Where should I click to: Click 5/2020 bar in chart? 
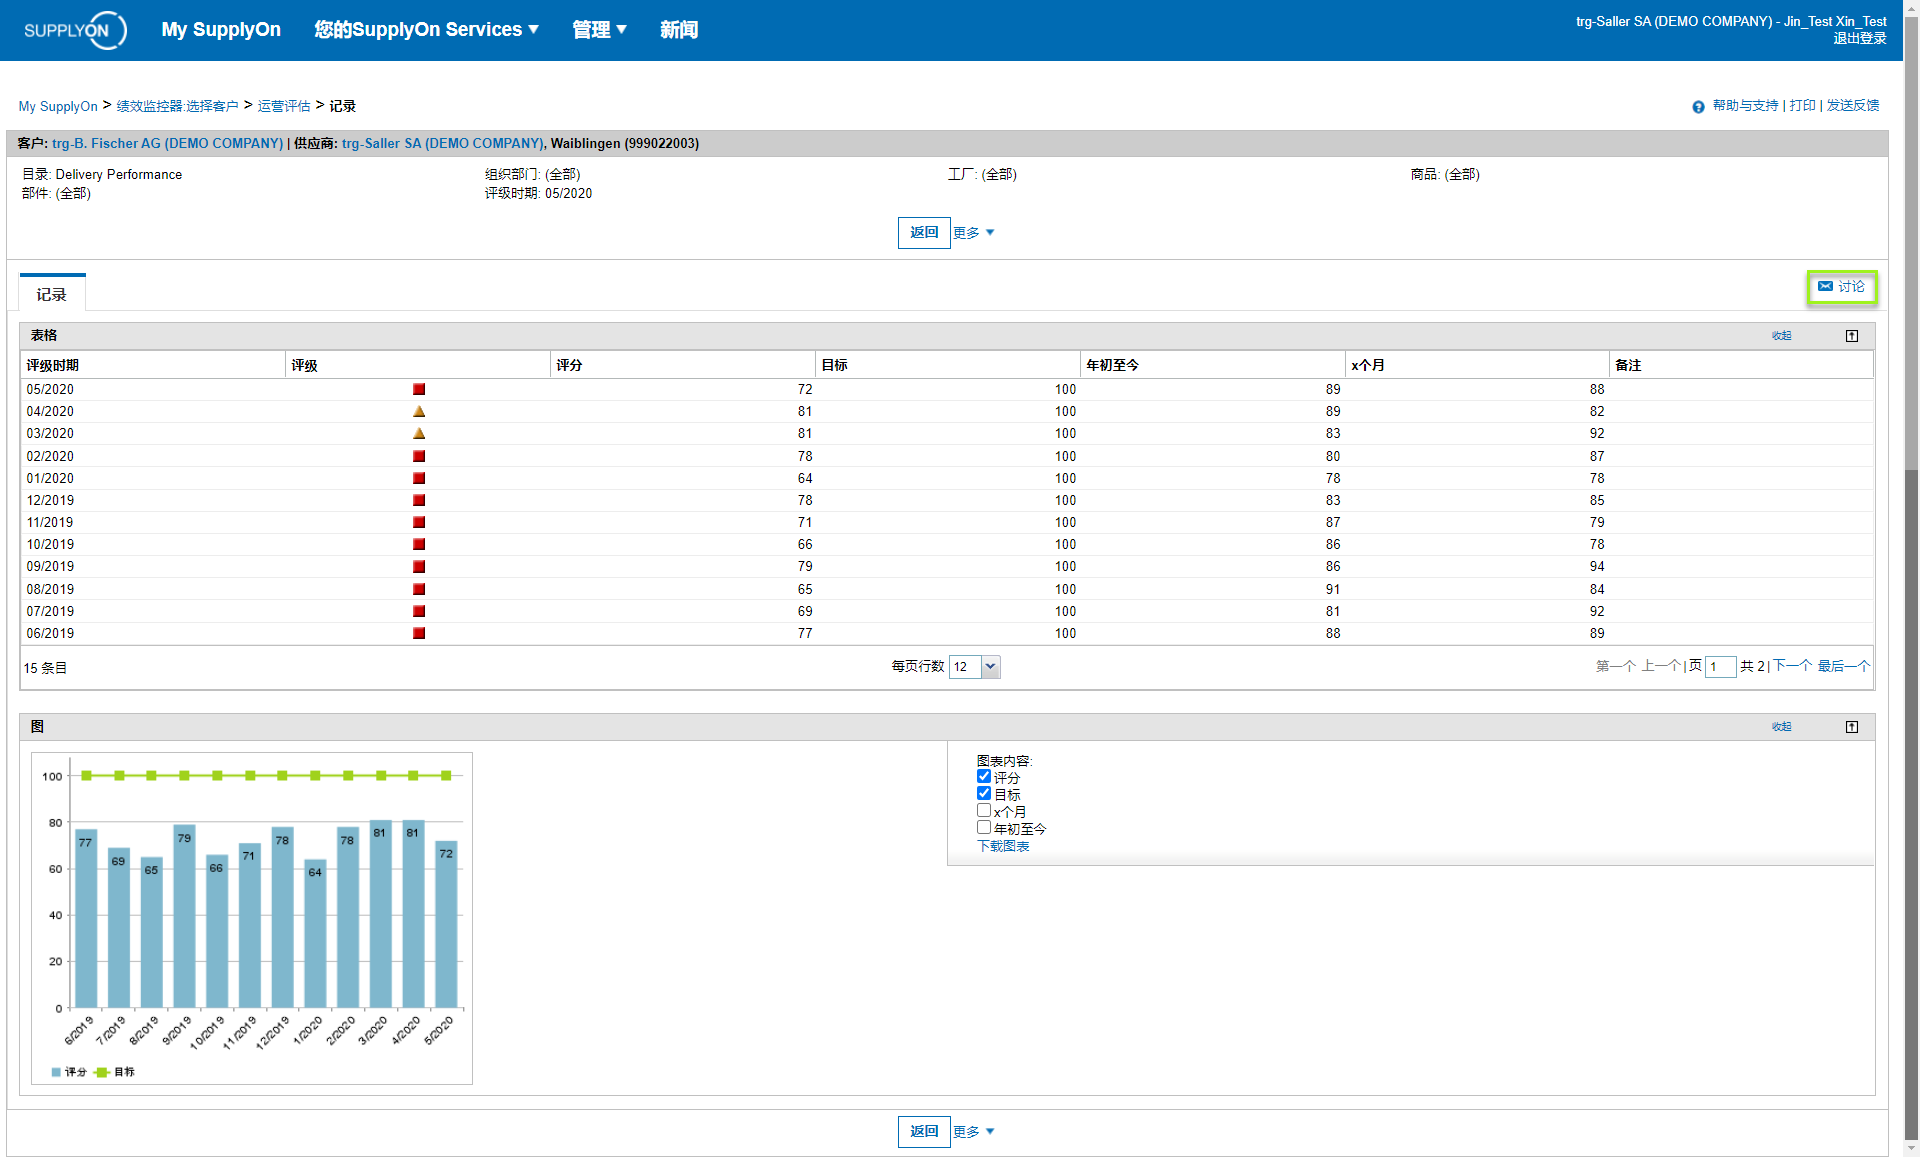(446, 924)
